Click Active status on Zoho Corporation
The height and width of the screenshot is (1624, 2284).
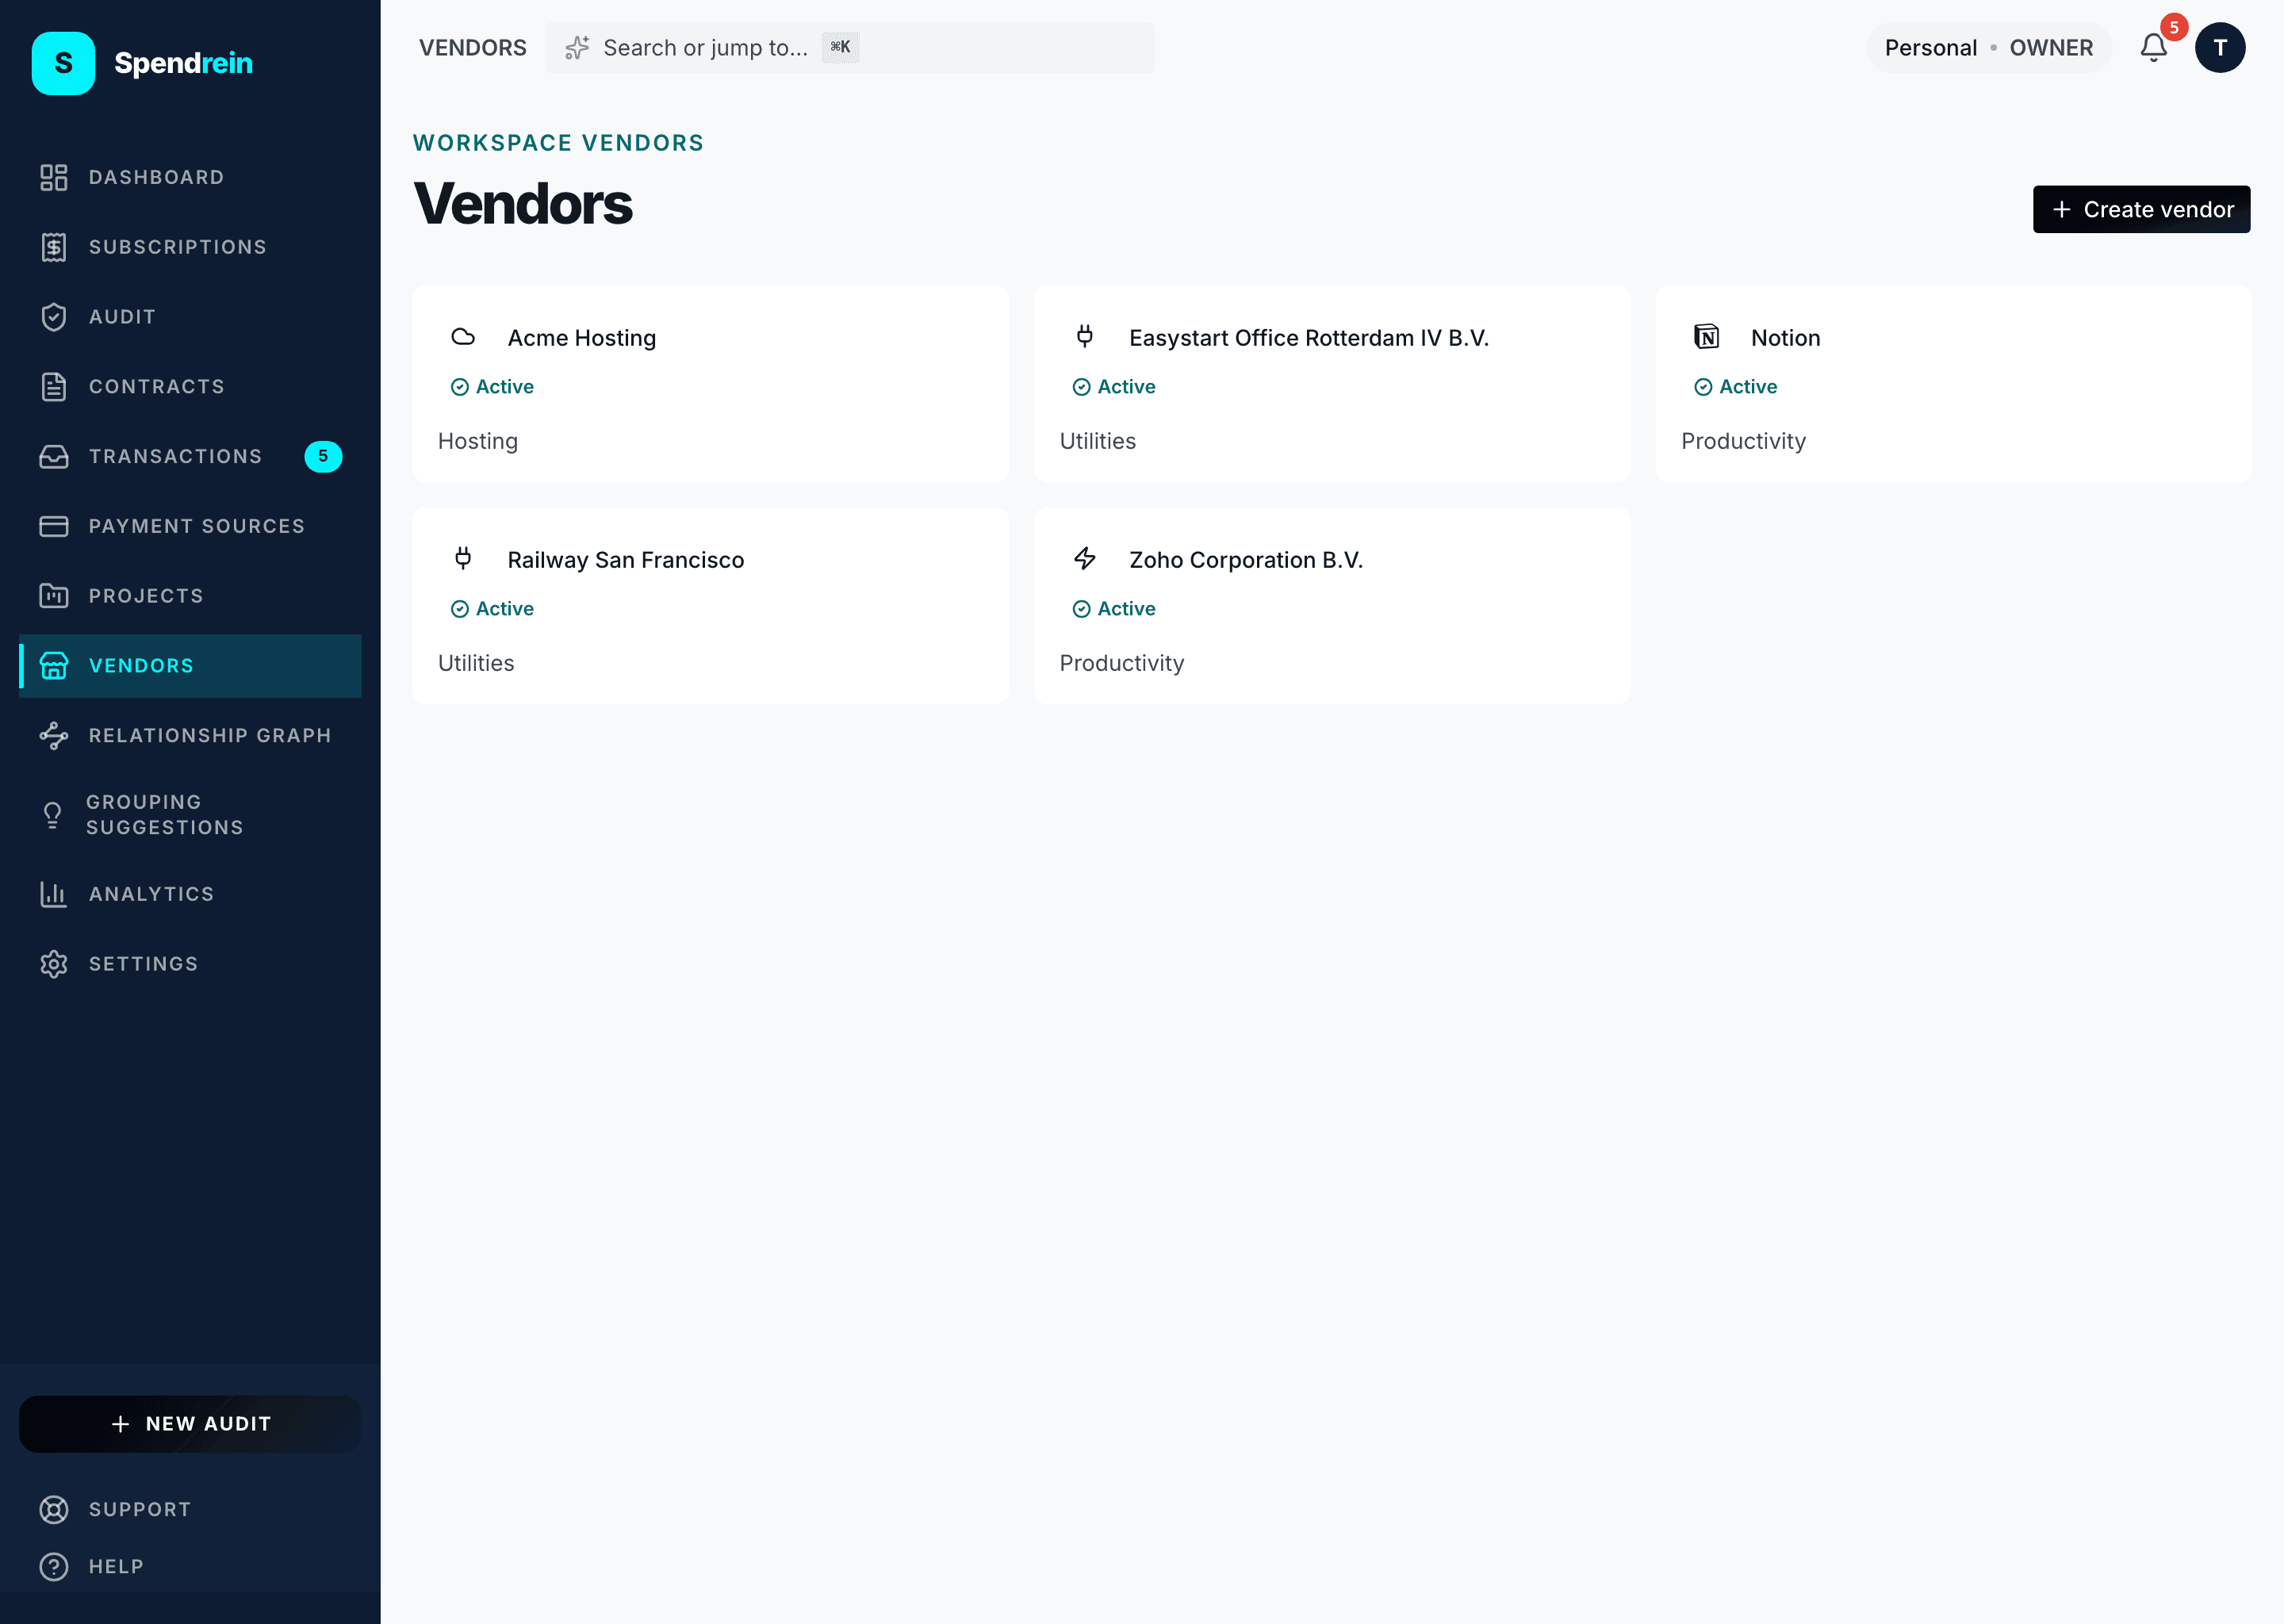click(1113, 608)
